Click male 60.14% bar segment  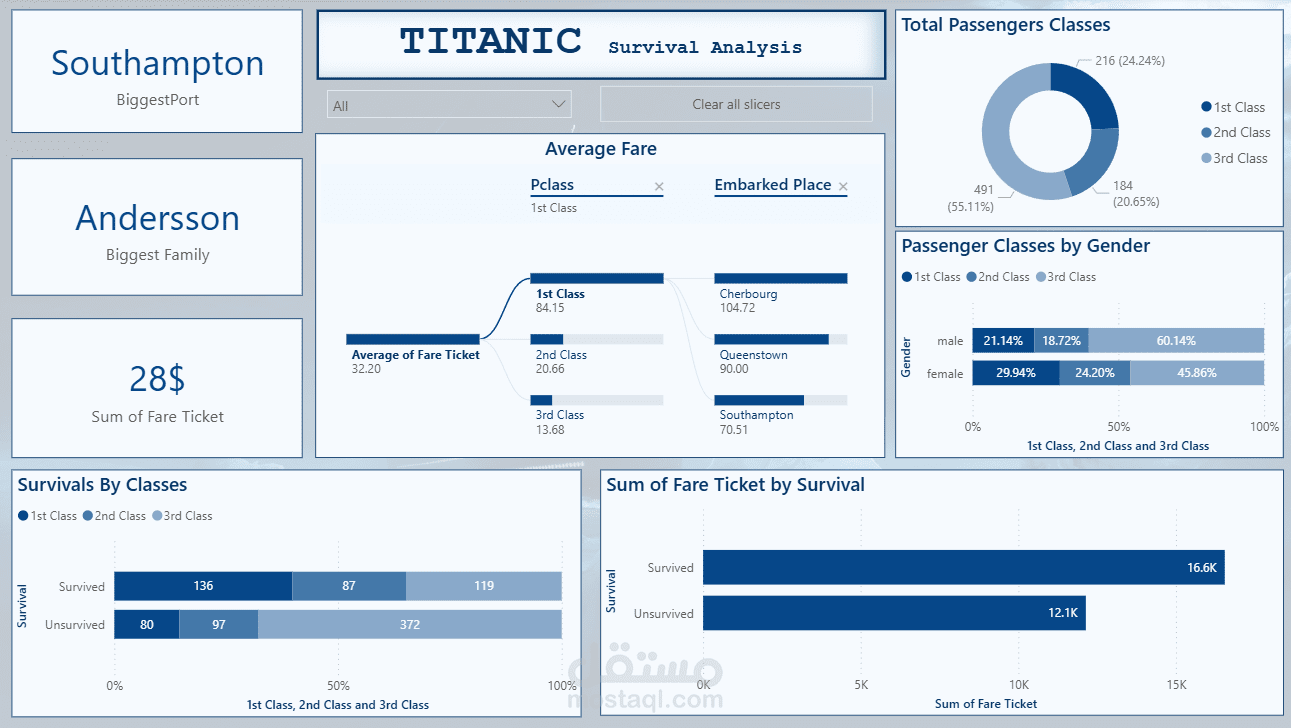(1176, 341)
